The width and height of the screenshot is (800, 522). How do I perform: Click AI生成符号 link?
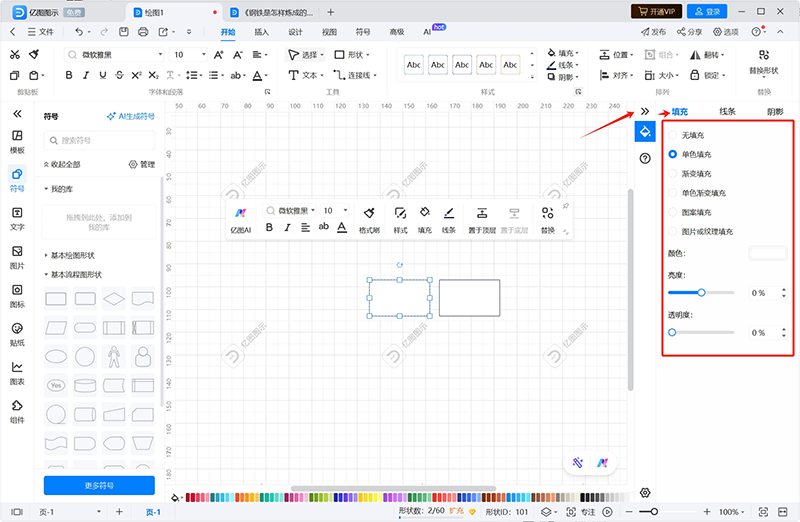pyautogui.click(x=131, y=116)
